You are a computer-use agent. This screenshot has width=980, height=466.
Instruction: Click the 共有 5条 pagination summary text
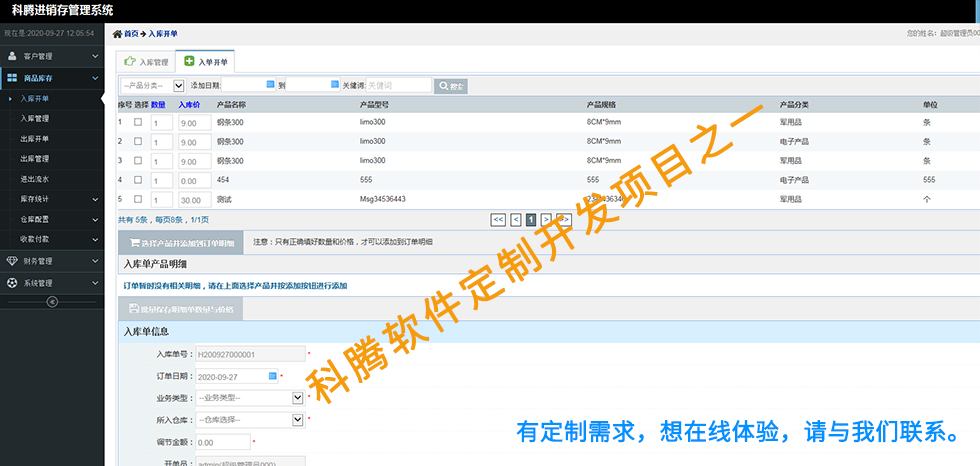click(x=163, y=220)
